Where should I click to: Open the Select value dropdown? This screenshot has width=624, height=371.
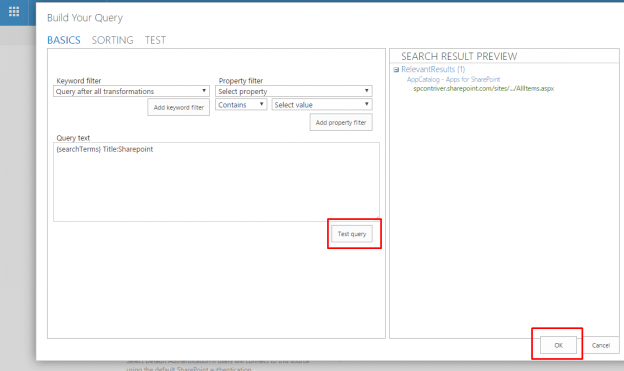coord(322,105)
